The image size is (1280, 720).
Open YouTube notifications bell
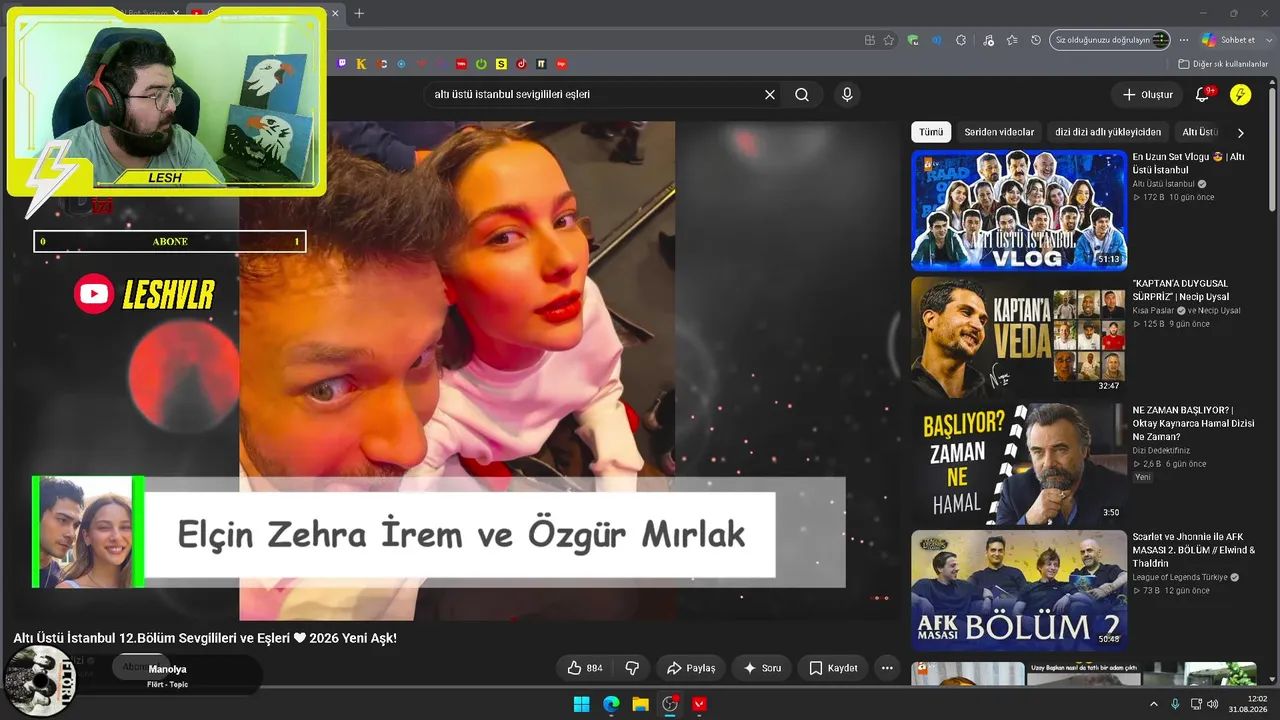click(x=1203, y=95)
